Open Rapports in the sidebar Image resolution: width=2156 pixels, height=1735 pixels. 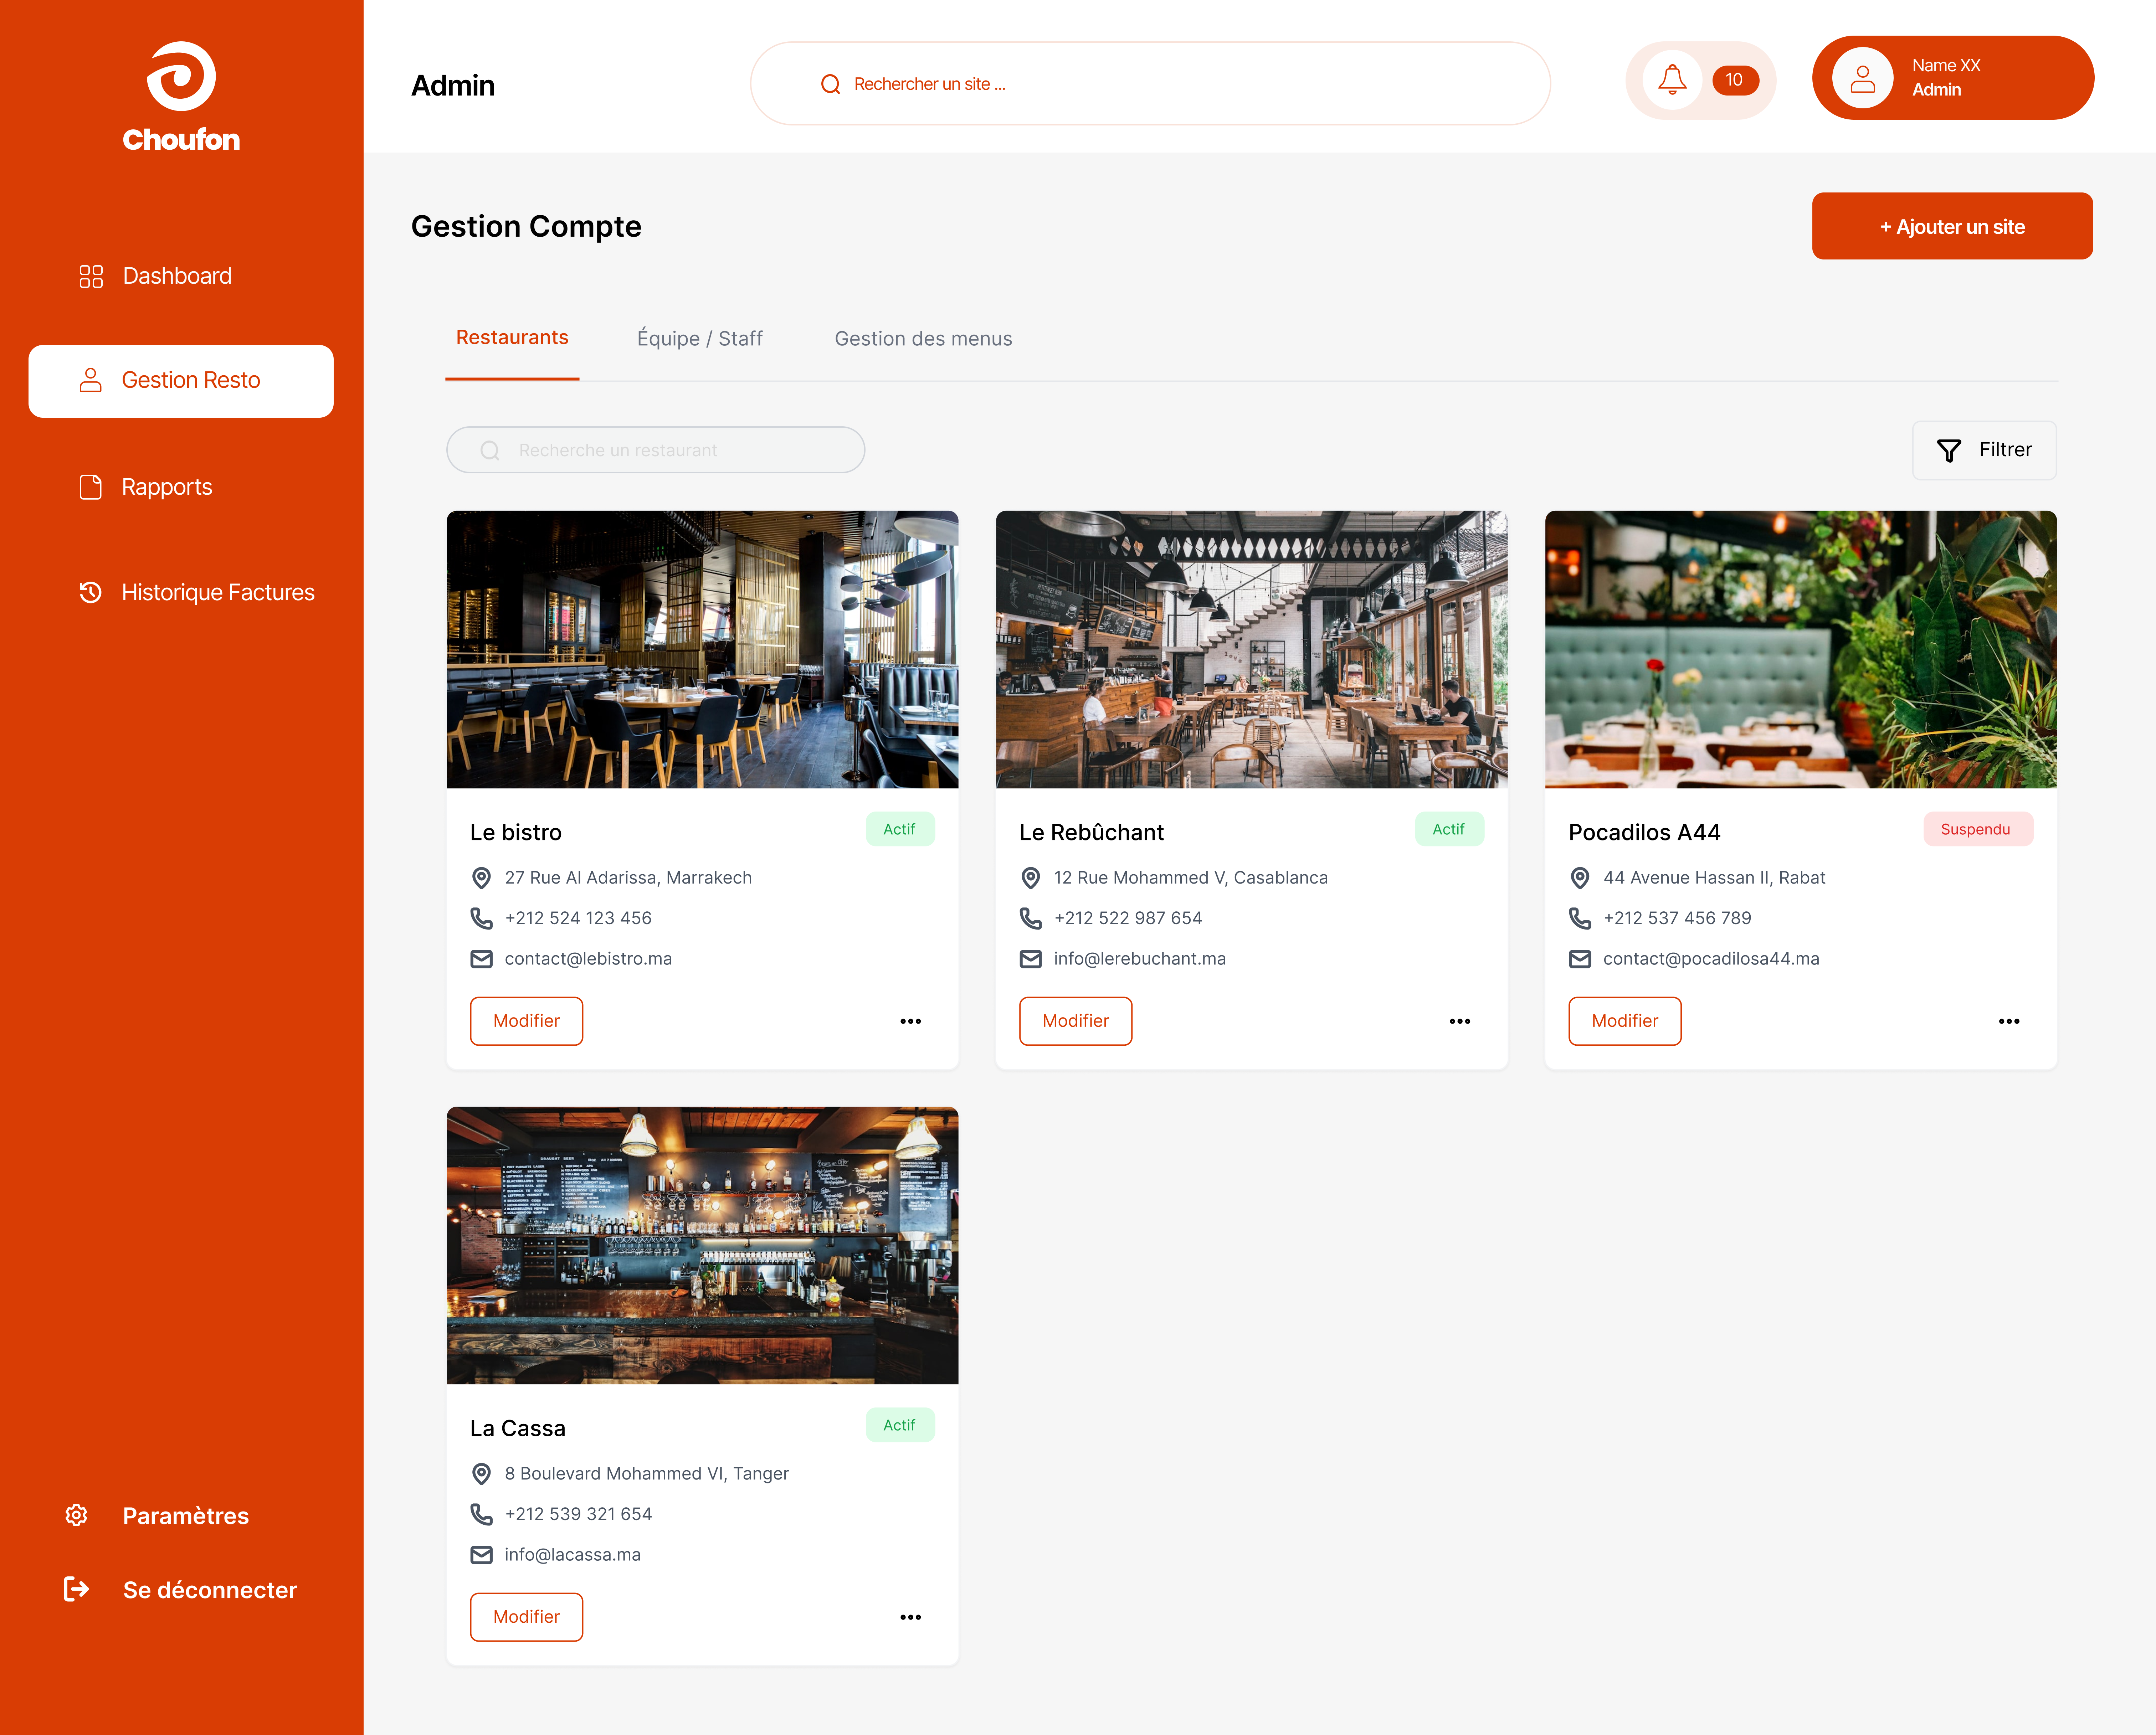click(146, 487)
